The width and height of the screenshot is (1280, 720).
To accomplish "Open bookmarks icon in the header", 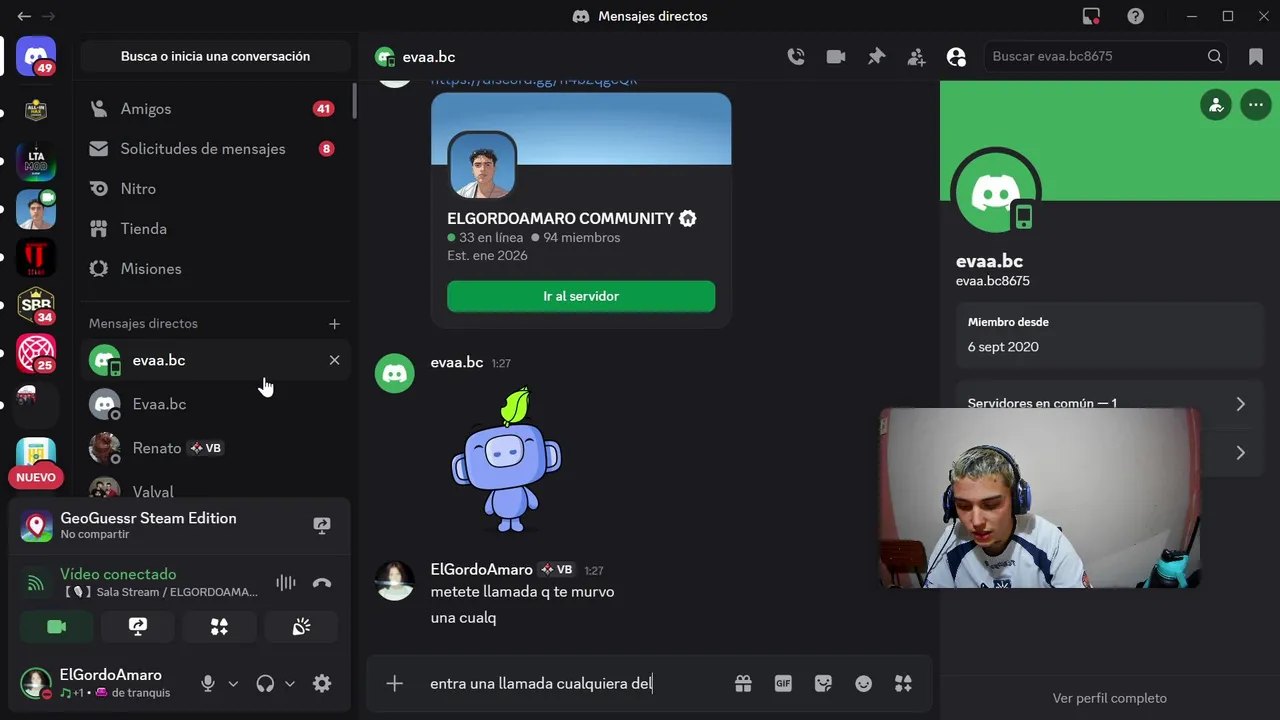I will tap(1256, 57).
